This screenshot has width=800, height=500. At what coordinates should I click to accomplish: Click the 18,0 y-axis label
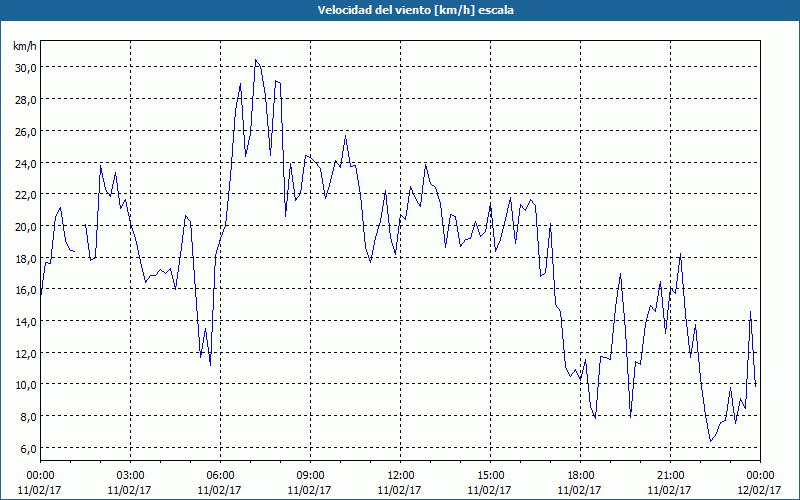pos(25,258)
